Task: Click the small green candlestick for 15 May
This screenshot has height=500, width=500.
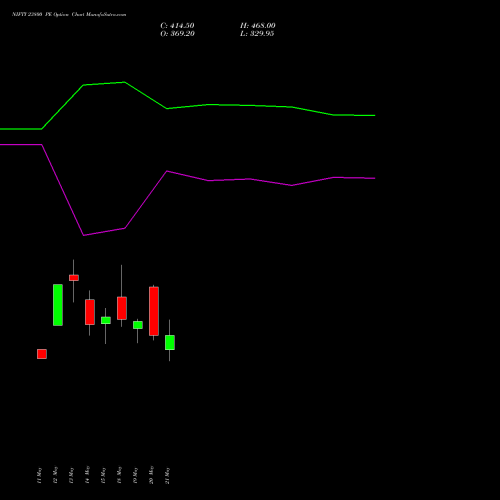Action: click(106, 320)
